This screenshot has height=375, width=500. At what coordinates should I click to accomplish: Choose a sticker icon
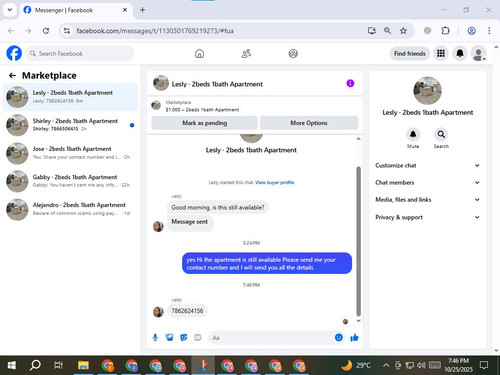184,338
